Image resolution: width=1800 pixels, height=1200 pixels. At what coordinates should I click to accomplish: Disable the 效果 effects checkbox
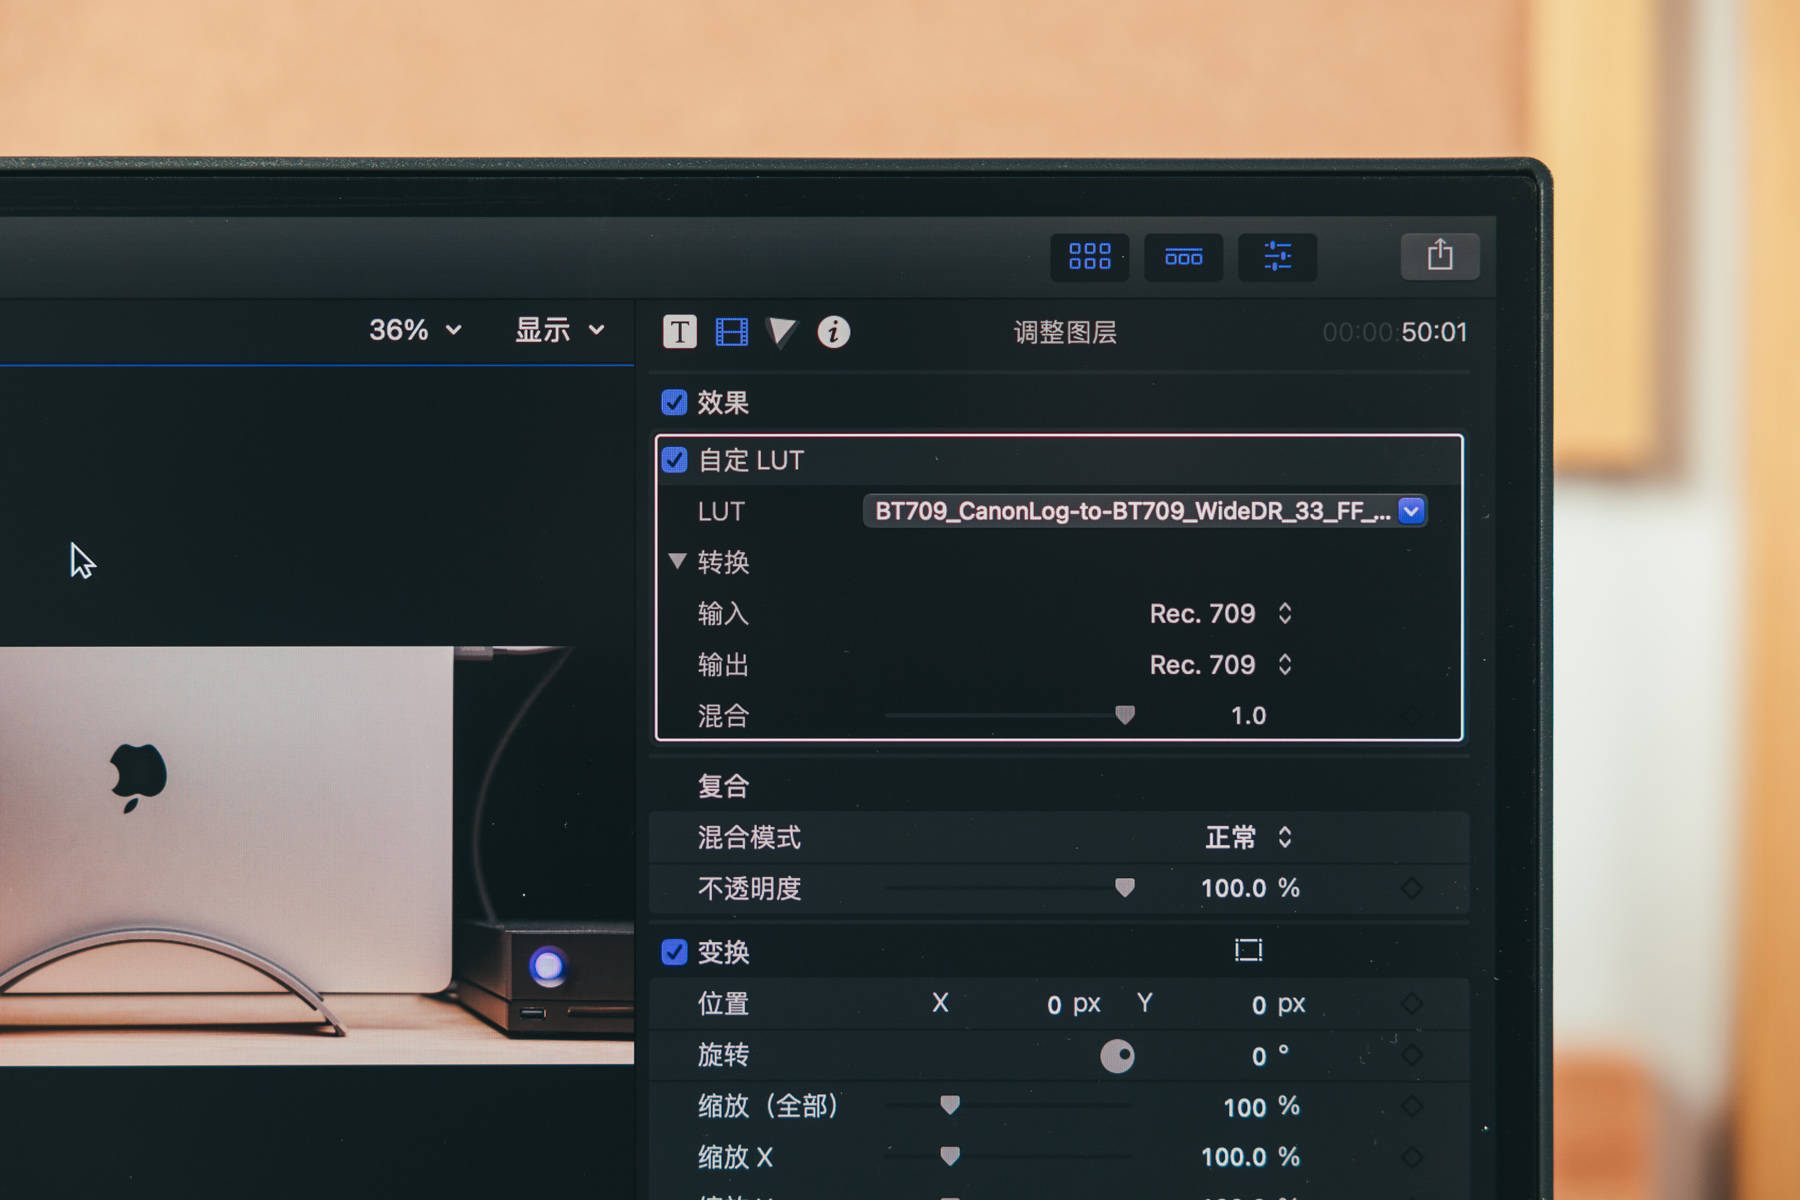[674, 402]
